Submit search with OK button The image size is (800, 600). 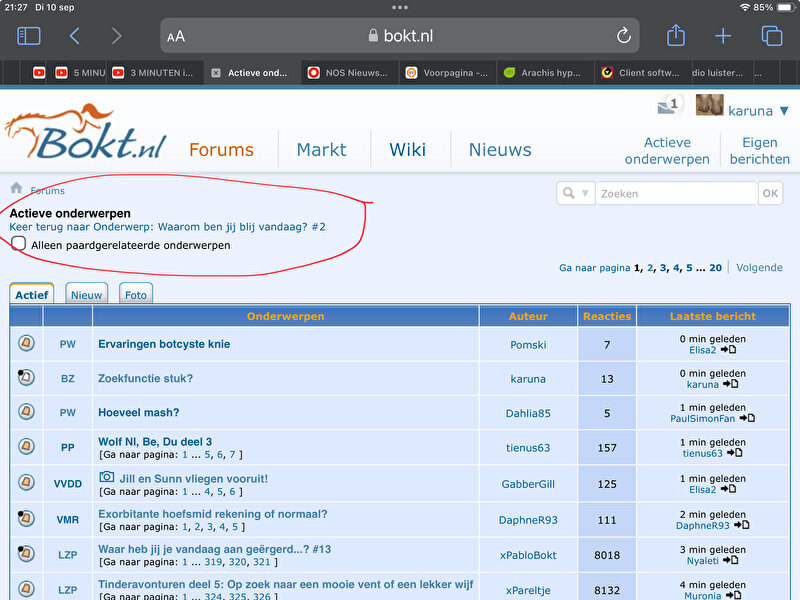[x=770, y=193]
